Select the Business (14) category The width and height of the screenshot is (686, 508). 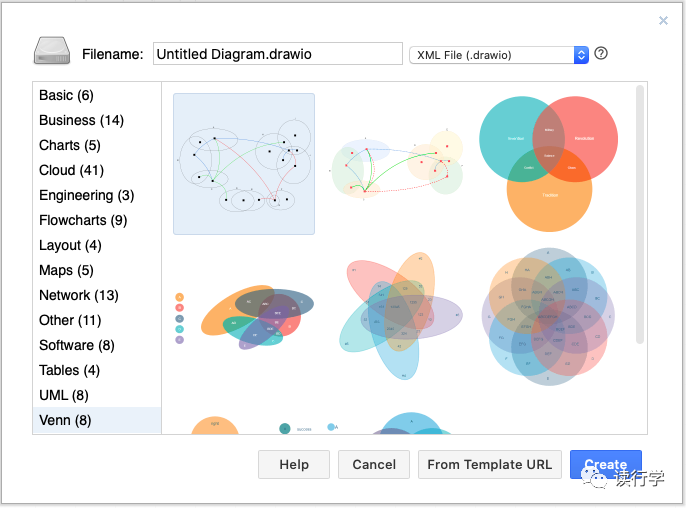pos(97,120)
